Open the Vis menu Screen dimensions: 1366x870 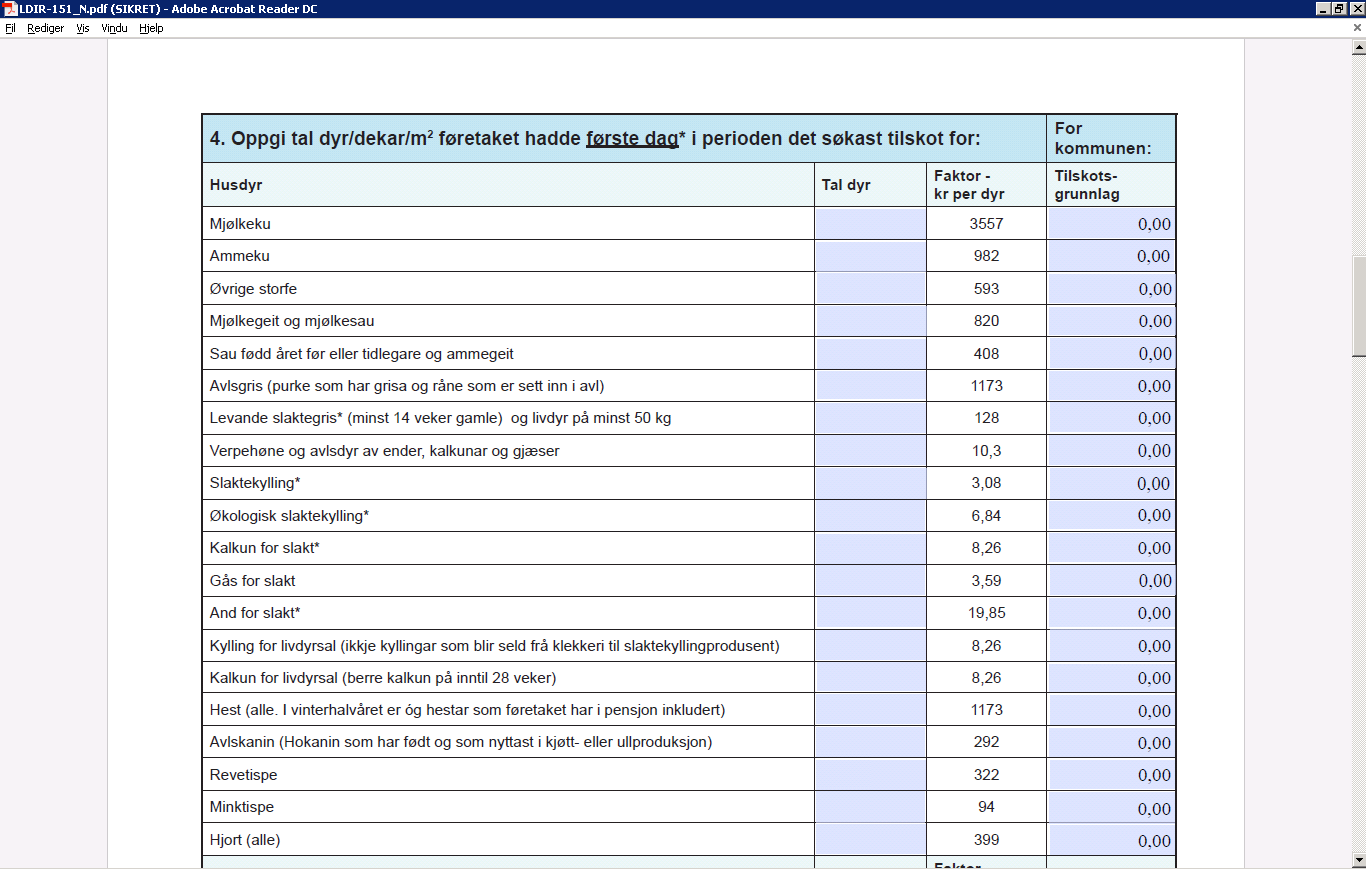83,28
